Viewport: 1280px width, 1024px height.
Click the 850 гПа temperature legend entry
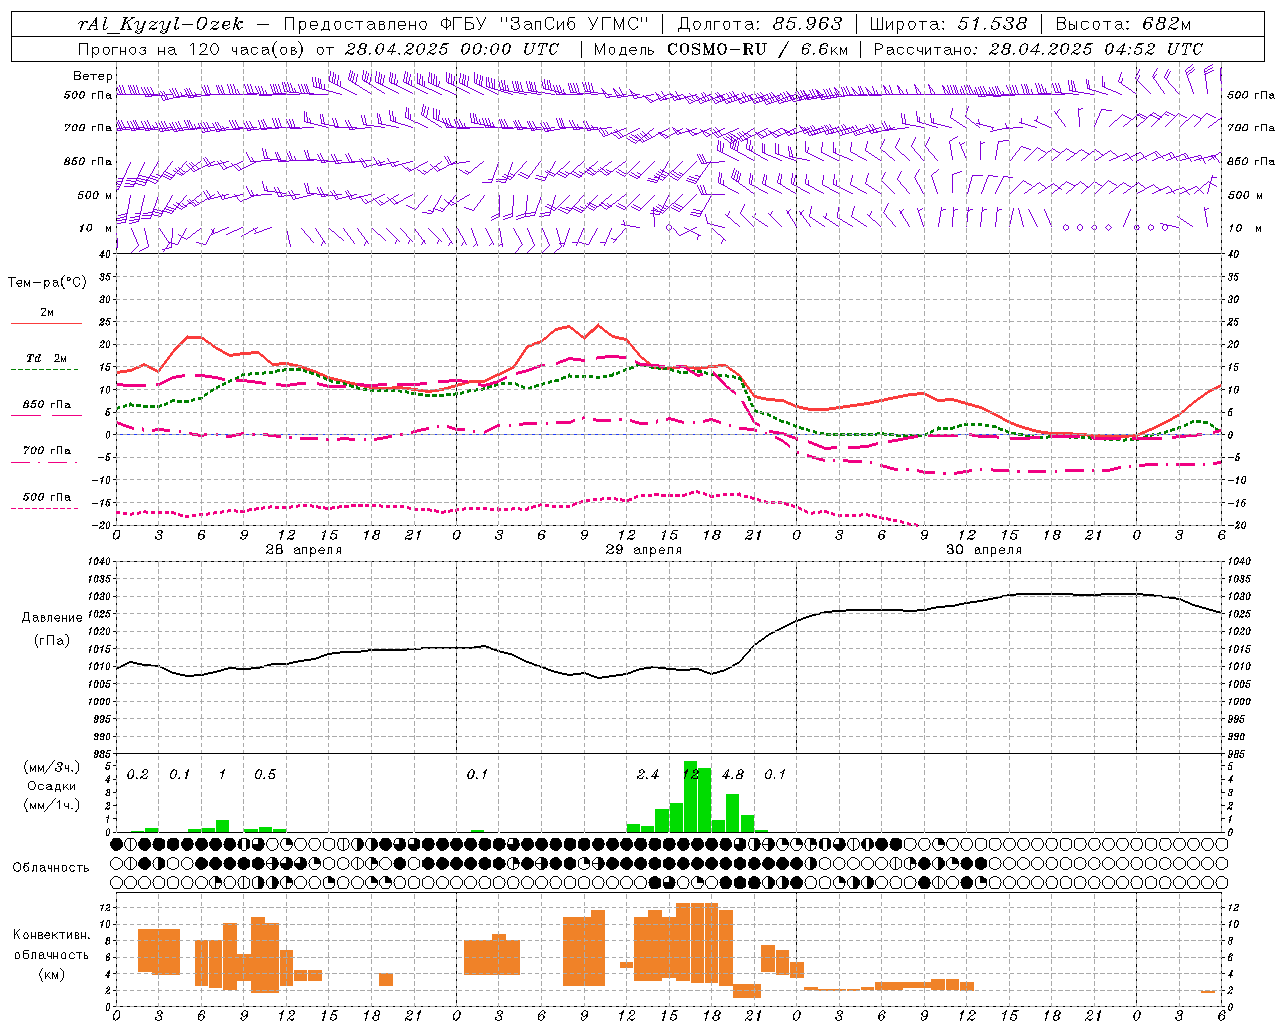click(47, 408)
